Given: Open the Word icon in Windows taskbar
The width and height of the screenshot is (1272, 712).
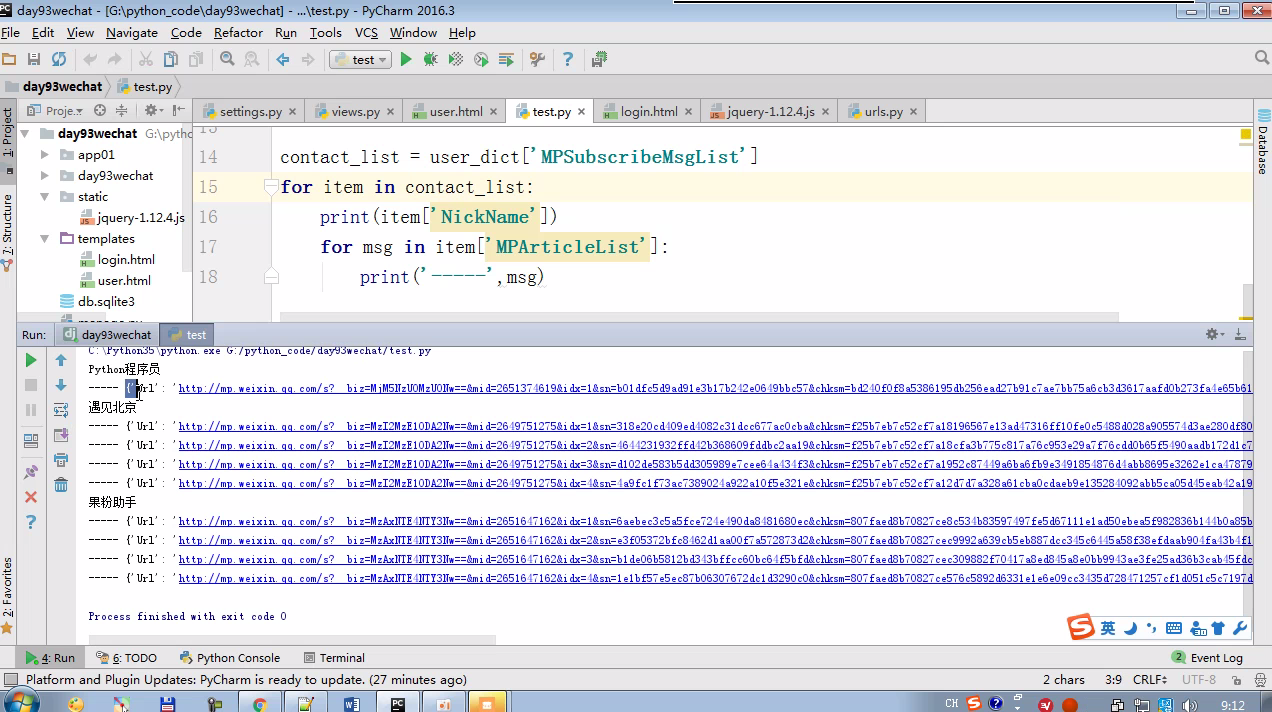Looking at the screenshot, I should tap(351, 704).
